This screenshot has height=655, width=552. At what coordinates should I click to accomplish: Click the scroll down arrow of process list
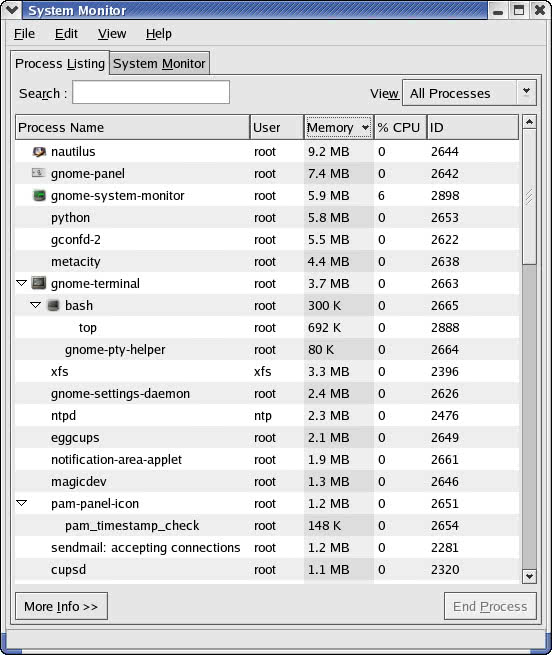tap(529, 576)
